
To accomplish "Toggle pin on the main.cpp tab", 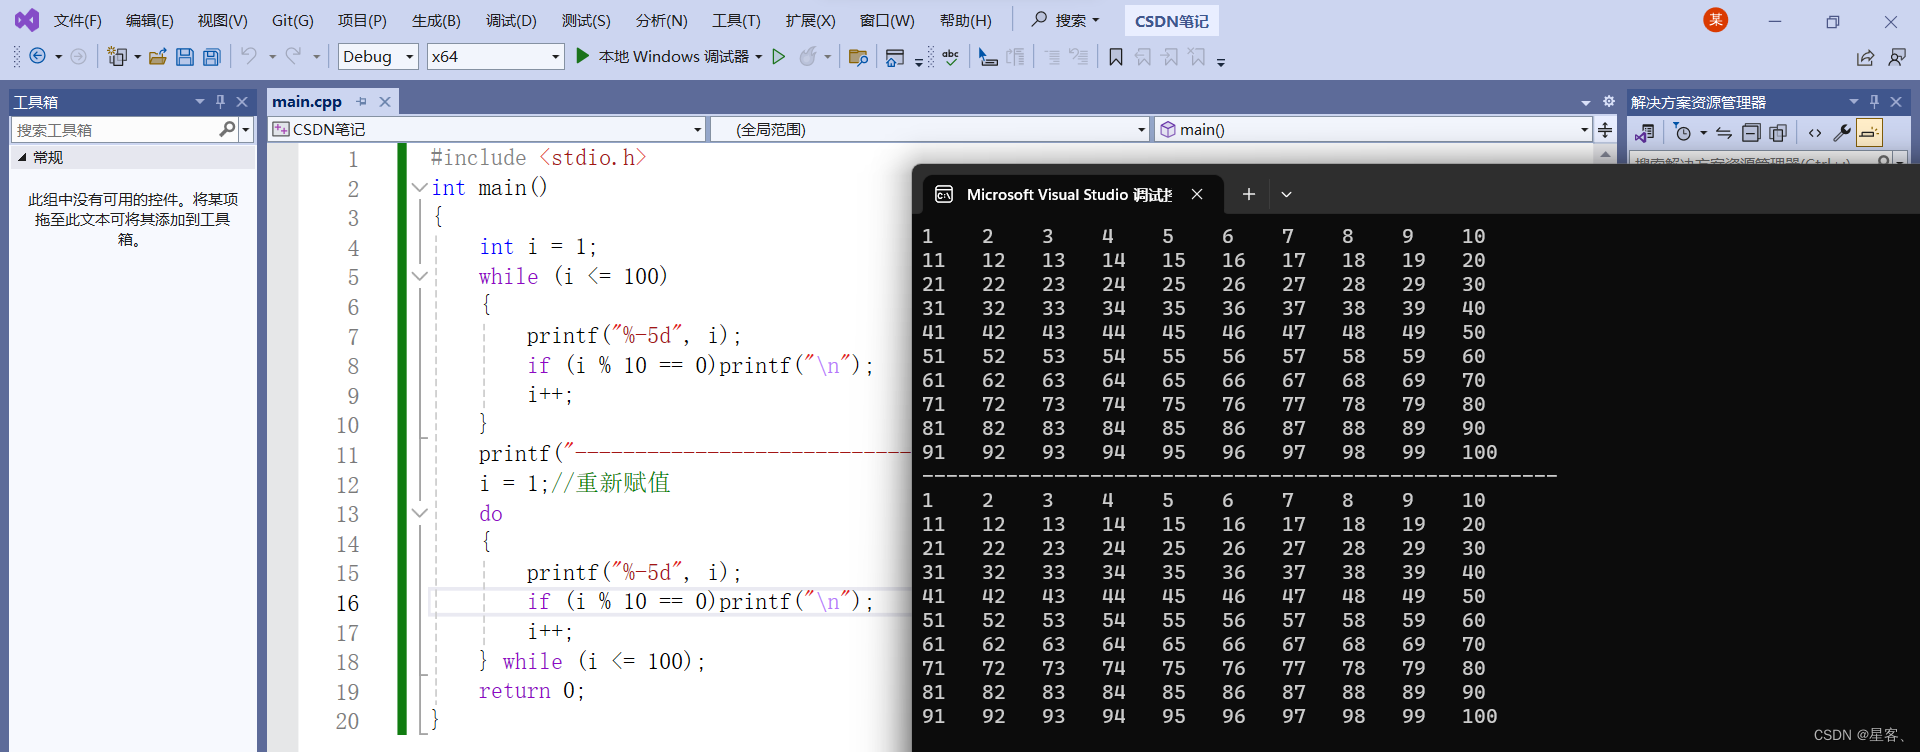I will pos(361,102).
